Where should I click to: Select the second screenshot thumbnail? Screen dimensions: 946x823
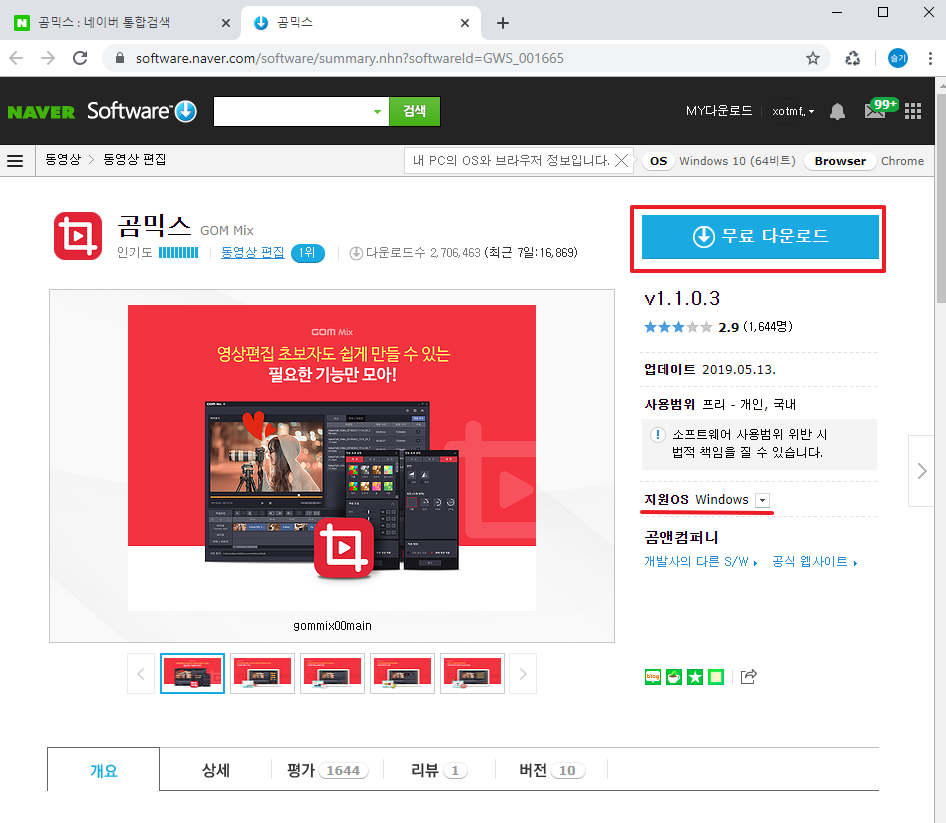coord(262,673)
